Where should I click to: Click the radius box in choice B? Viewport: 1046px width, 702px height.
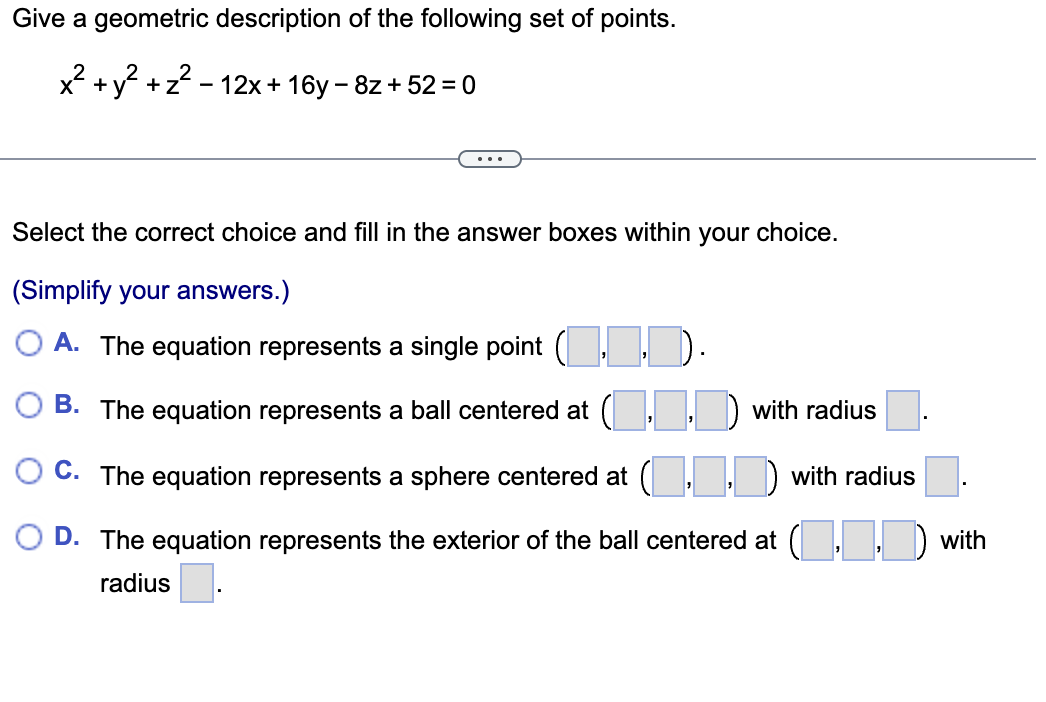(903, 410)
